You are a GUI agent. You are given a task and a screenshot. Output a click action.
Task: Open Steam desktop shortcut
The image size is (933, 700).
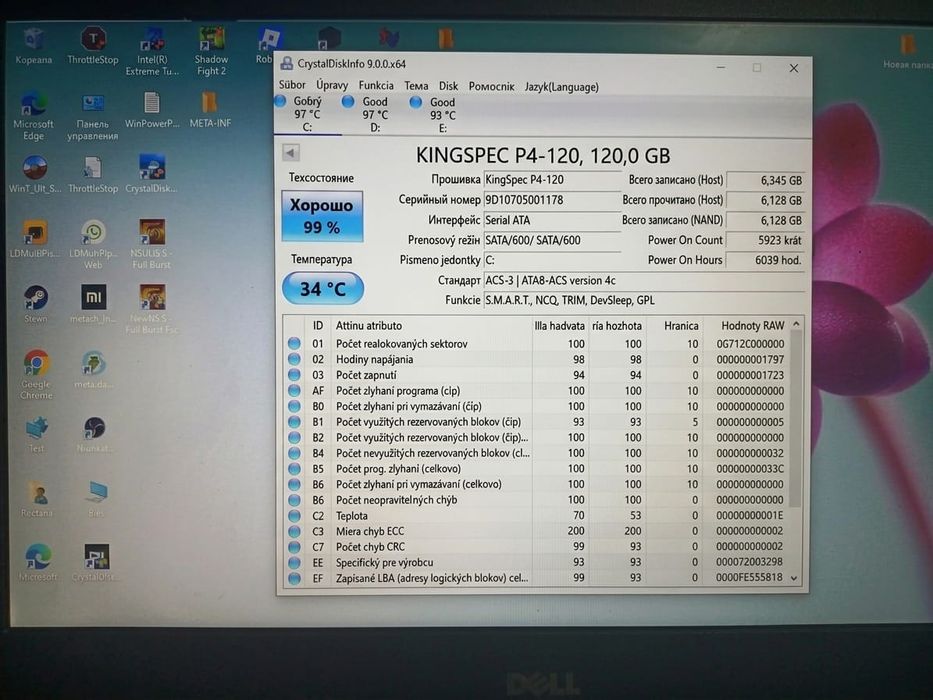coord(36,304)
